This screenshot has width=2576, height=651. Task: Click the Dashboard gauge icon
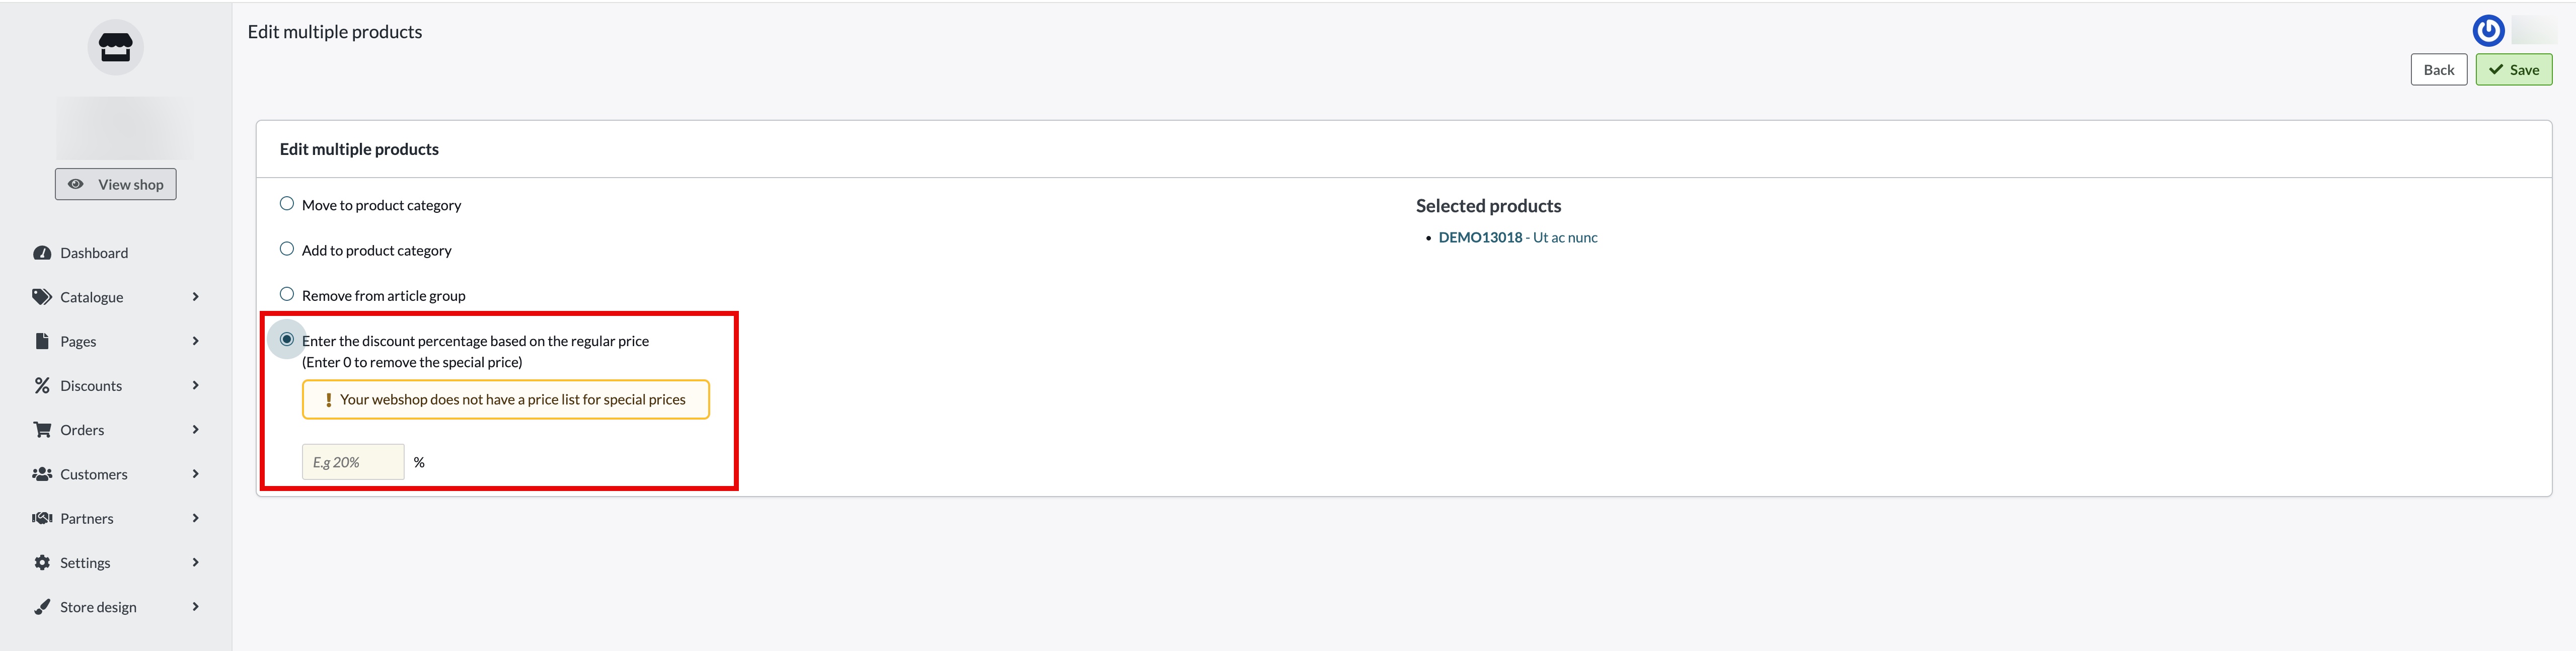coord(42,253)
